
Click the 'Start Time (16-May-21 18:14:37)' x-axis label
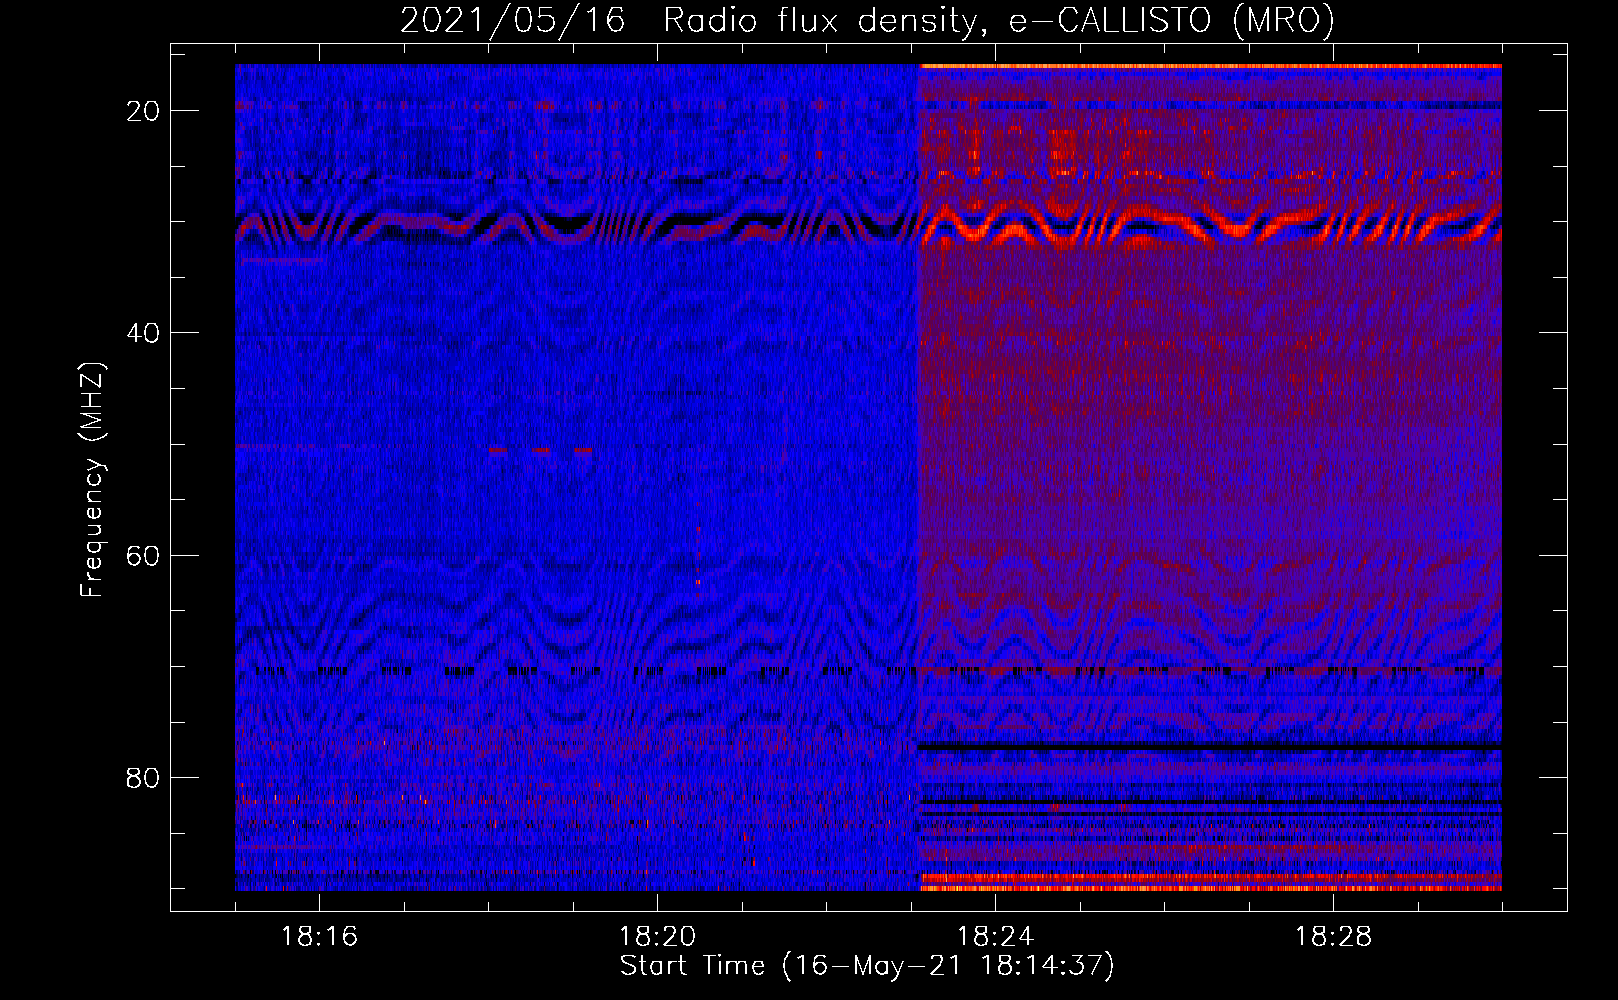[x=867, y=966]
